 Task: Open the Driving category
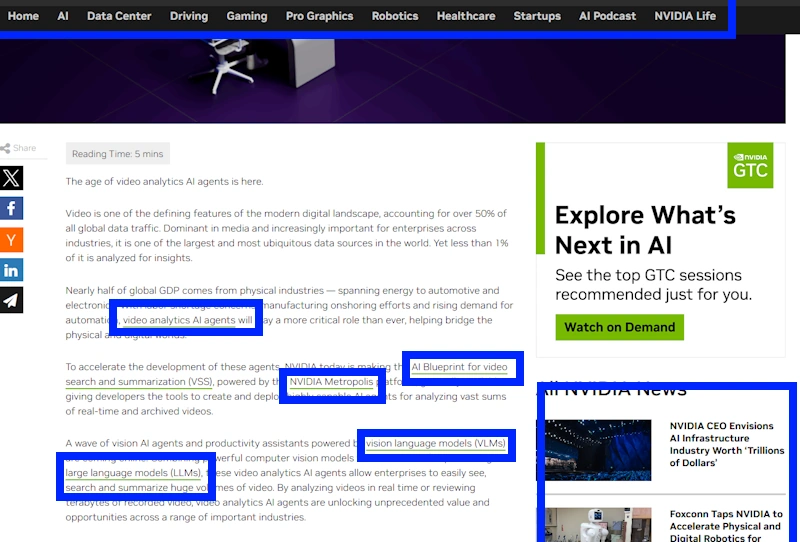click(x=189, y=16)
